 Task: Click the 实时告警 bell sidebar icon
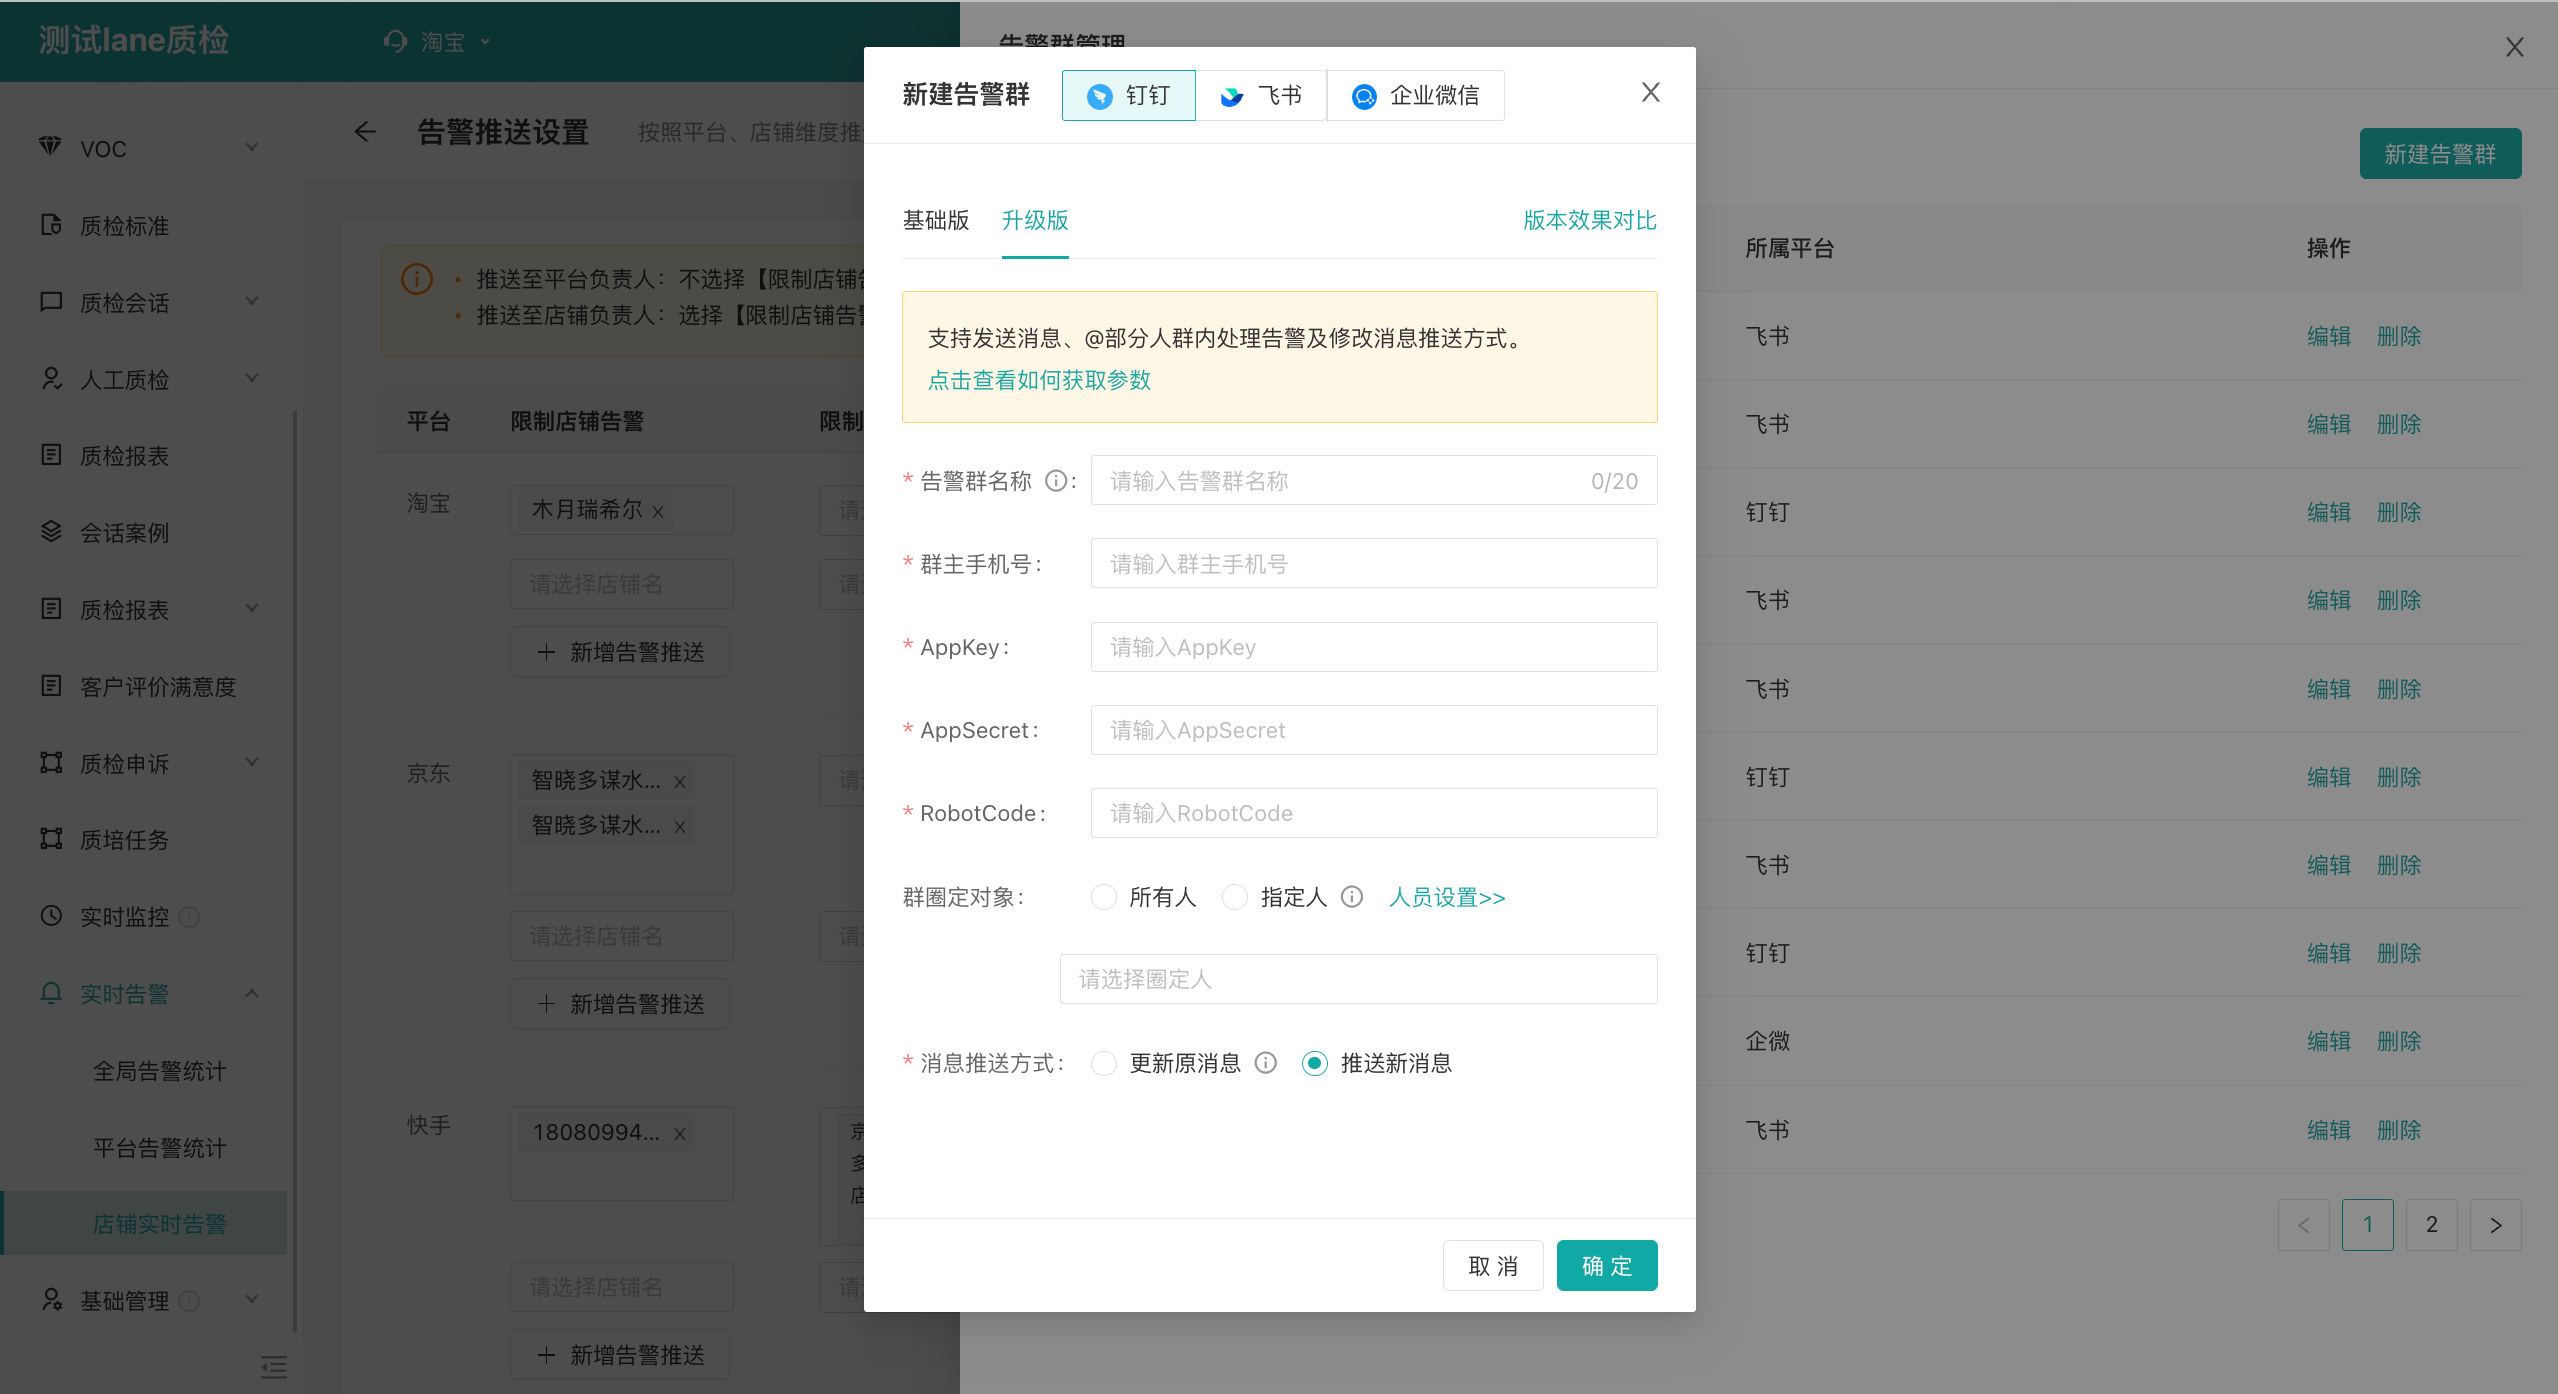[x=51, y=993]
